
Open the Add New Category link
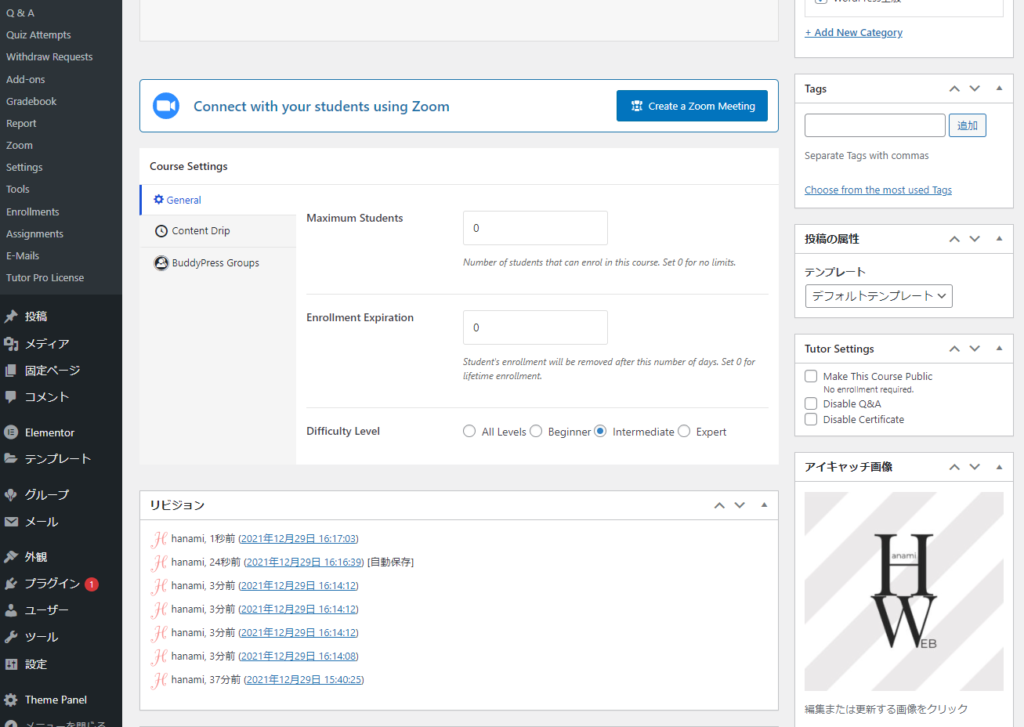[853, 33]
